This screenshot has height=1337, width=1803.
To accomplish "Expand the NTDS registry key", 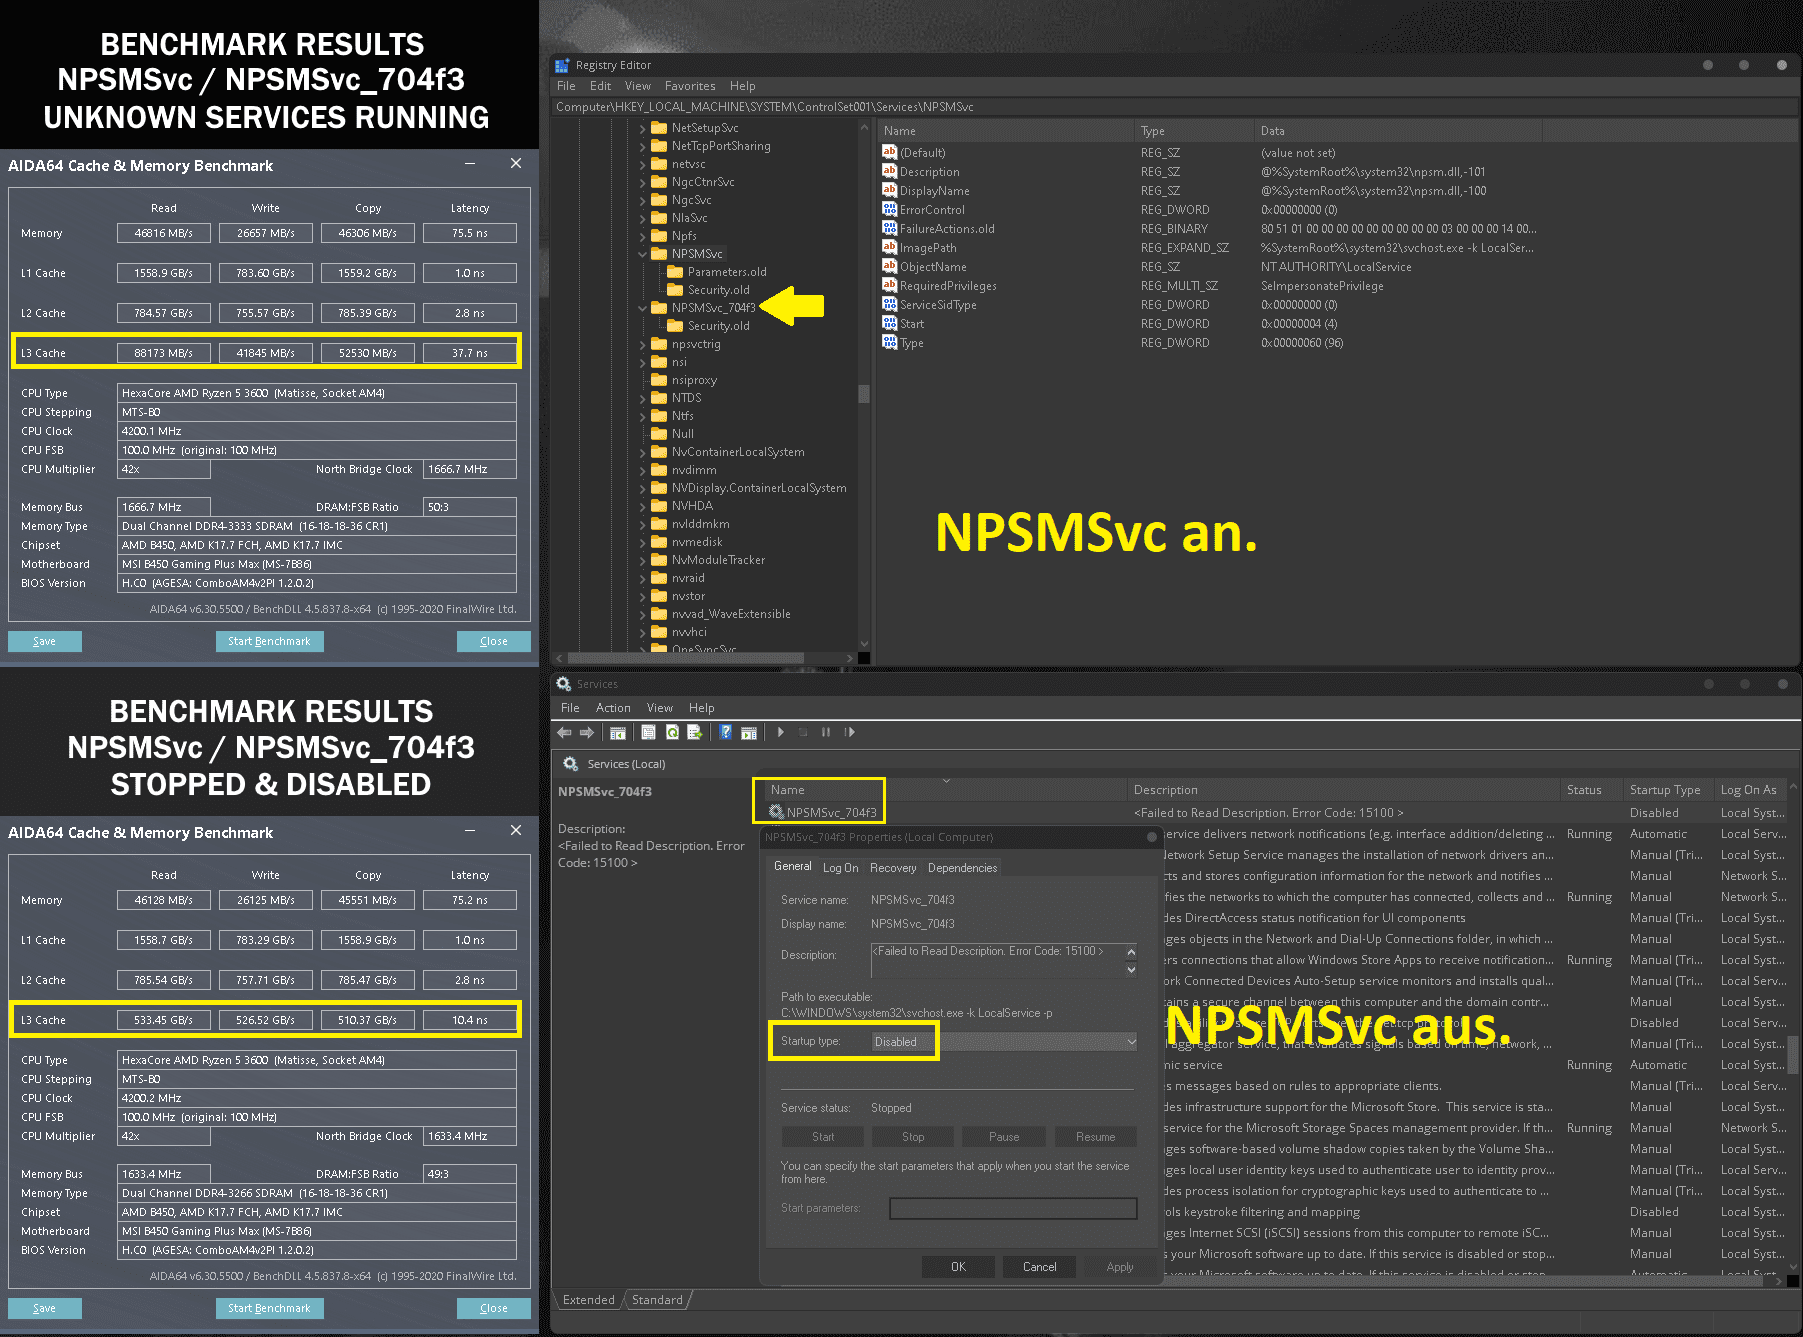I will [x=642, y=398].
